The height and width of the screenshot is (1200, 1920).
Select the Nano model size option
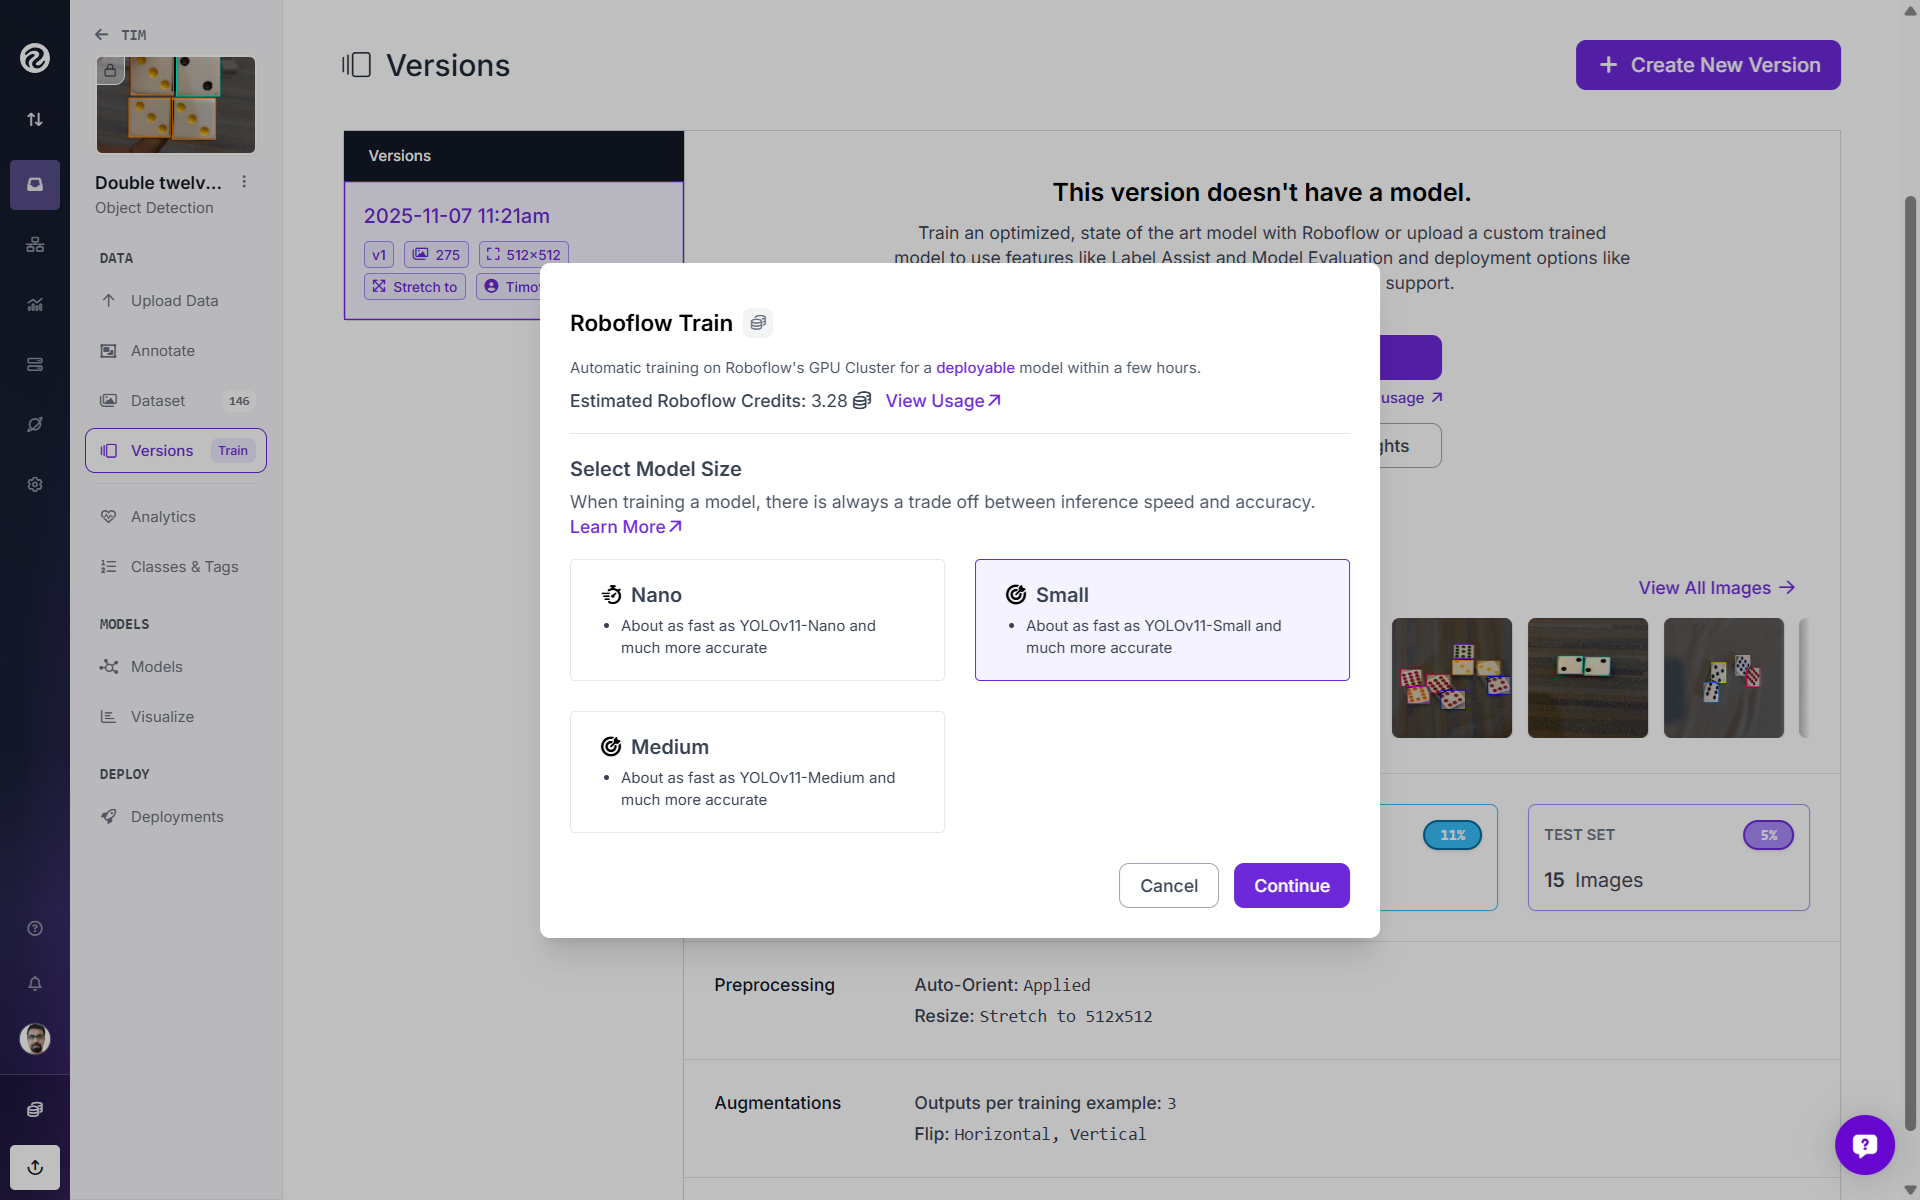(x=757, y=620)
